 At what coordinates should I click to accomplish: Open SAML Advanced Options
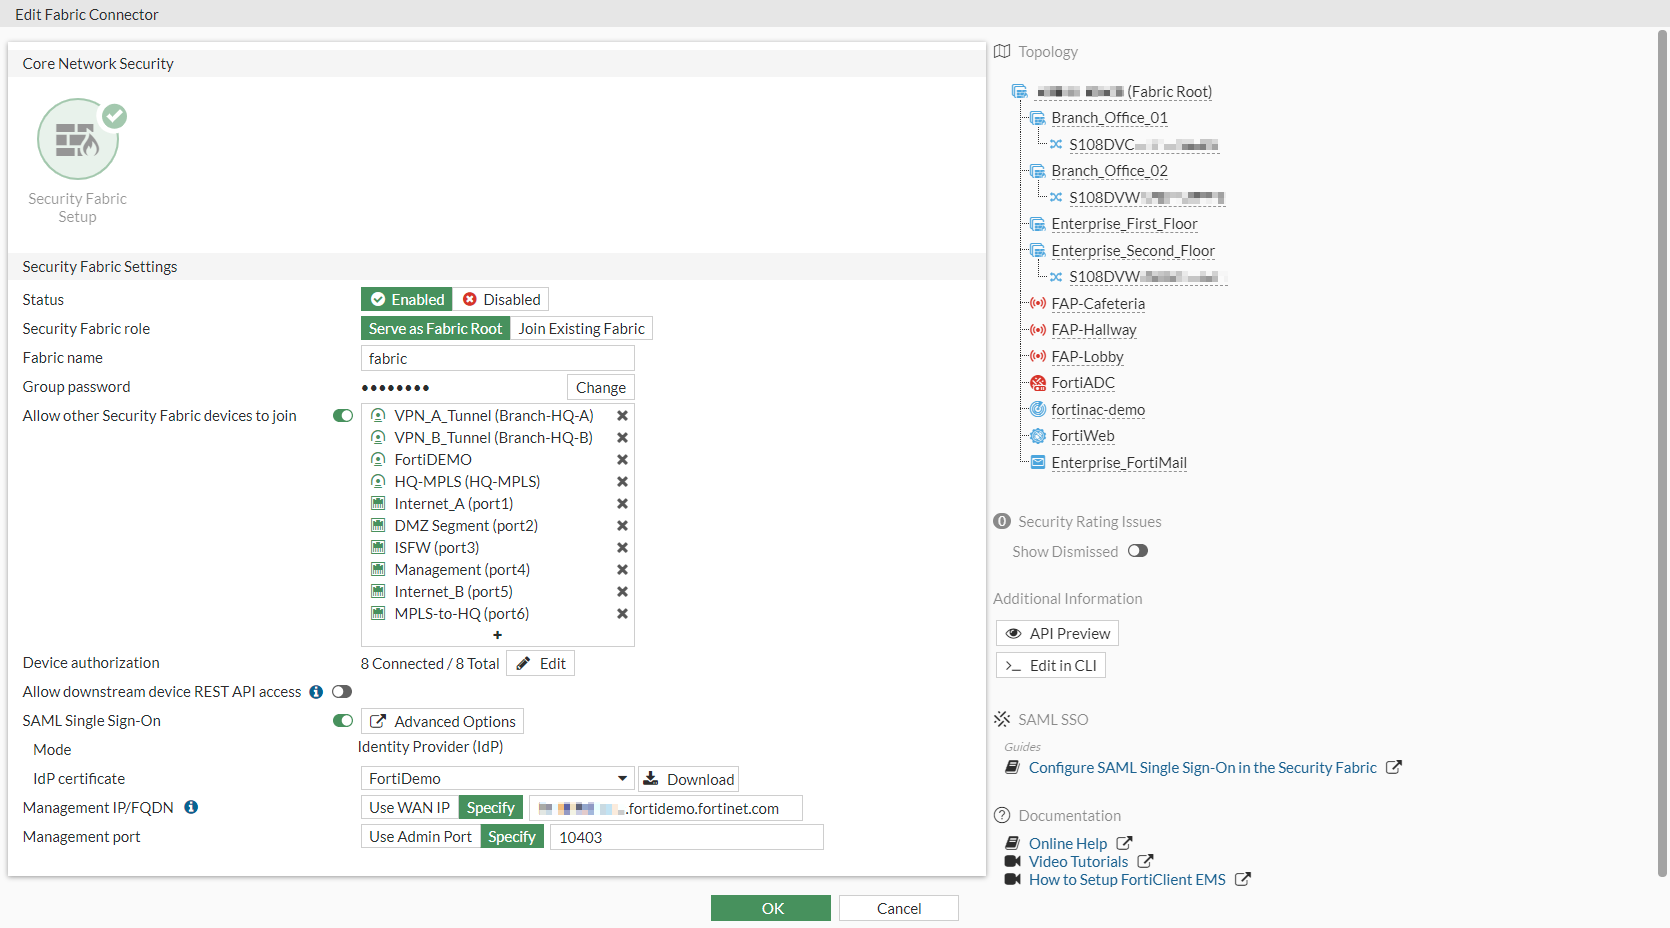click(x=442, y=721)
